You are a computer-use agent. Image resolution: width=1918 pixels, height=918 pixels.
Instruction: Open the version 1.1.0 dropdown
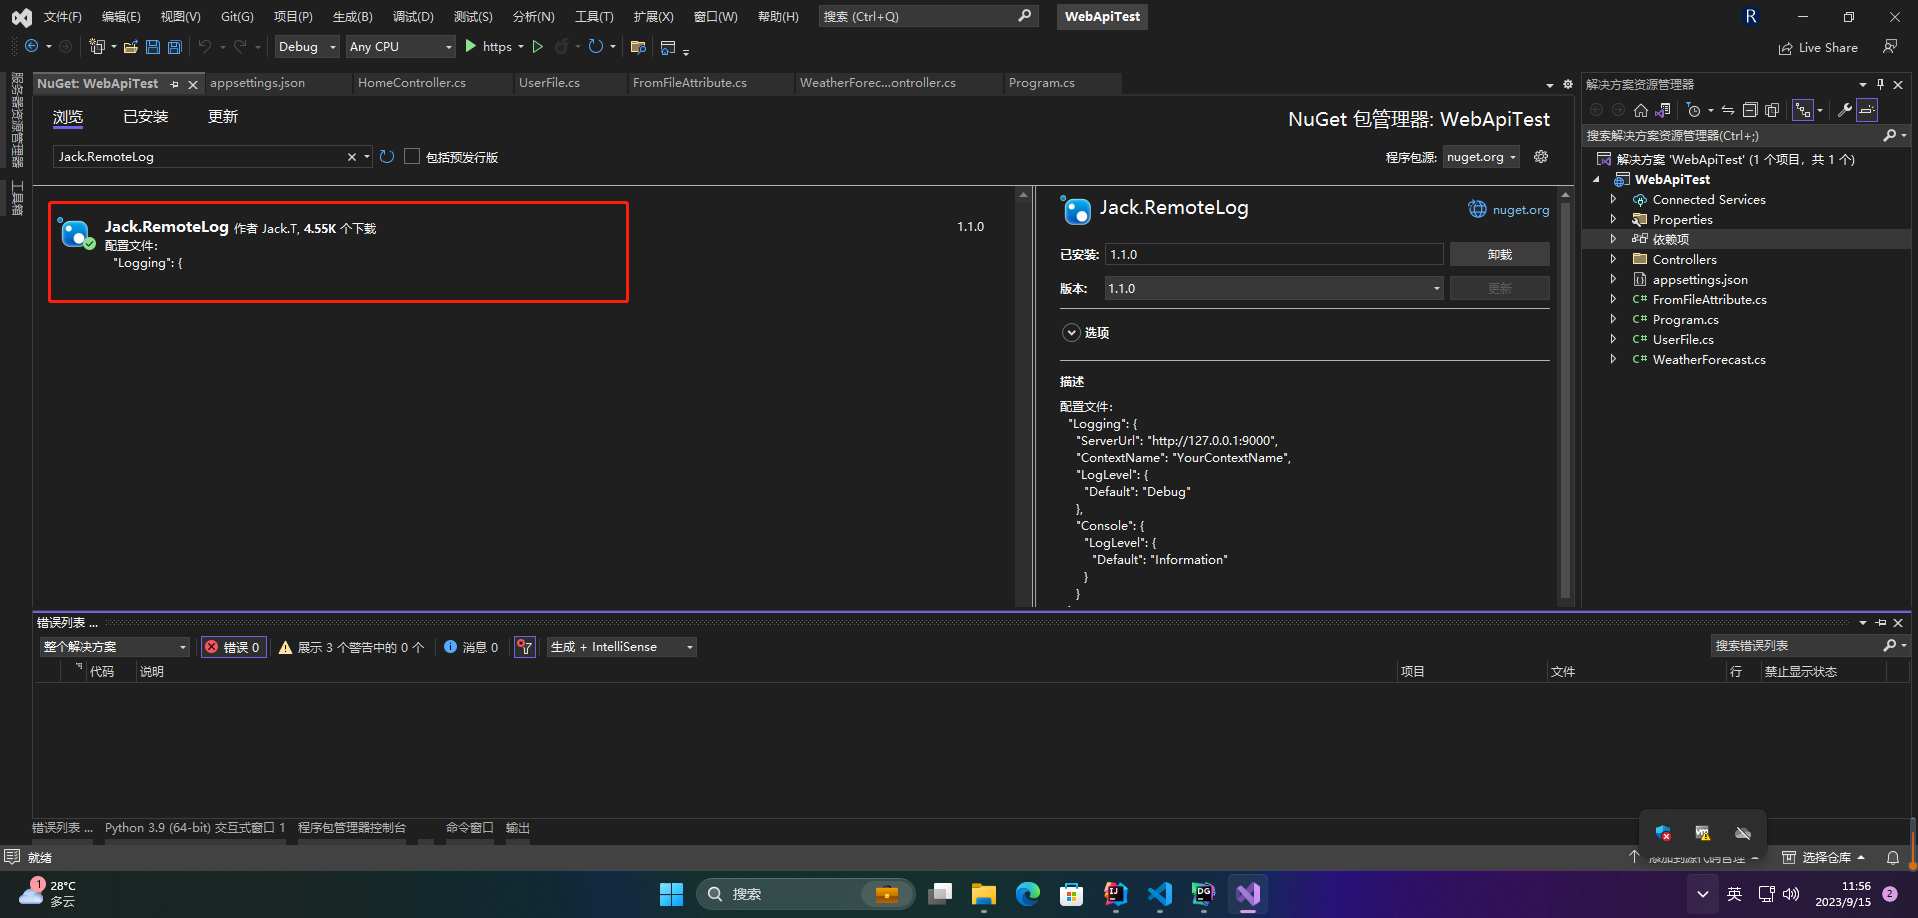[x=1273, y=288]
